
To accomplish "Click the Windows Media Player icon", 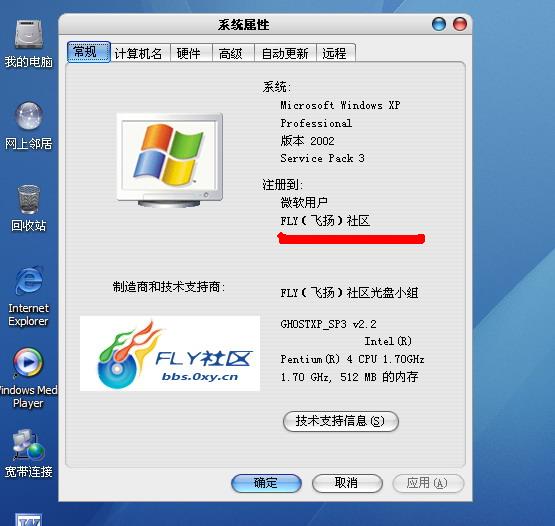I will click(x=28, y=378).
